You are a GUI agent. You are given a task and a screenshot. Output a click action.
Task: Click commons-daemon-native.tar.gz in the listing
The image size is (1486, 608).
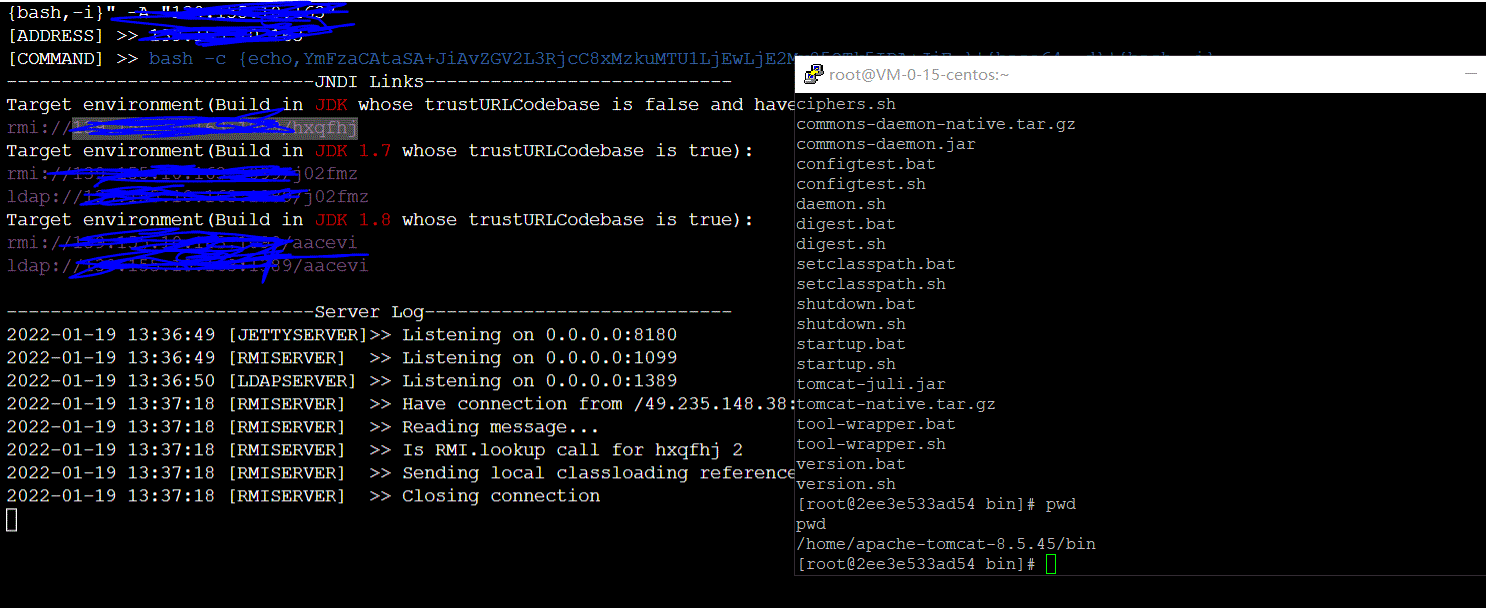click(x=936, y=124)
